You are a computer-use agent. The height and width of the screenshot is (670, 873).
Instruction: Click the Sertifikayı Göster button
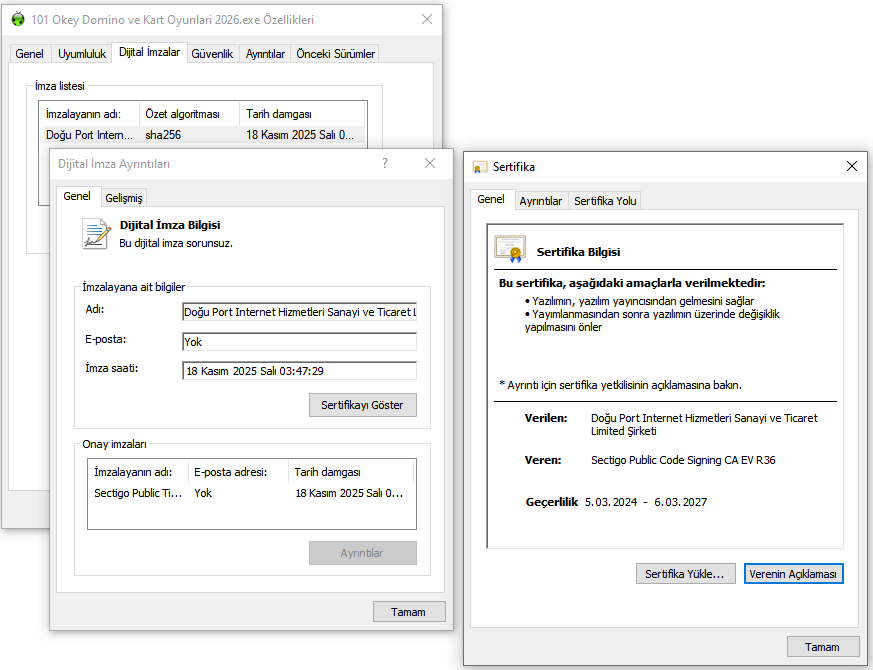click(x=362, y=405)
